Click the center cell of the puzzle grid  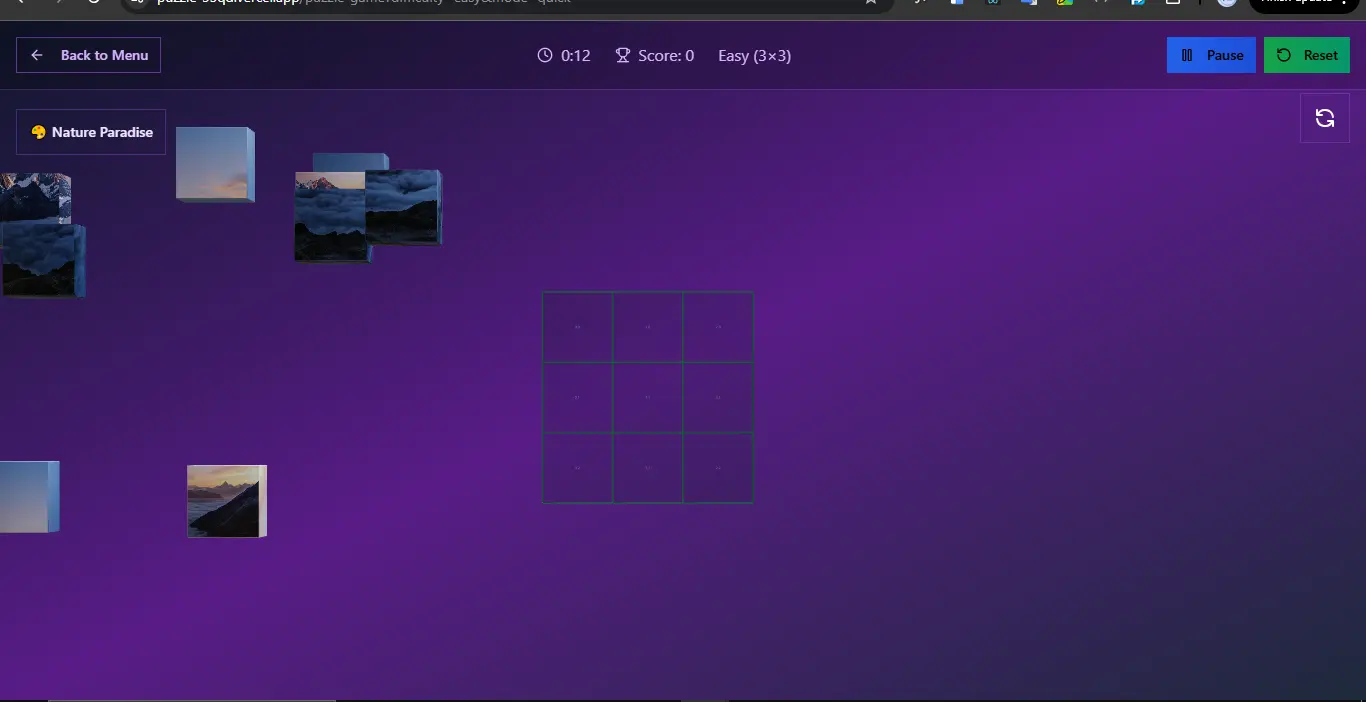tap(648, 397)
